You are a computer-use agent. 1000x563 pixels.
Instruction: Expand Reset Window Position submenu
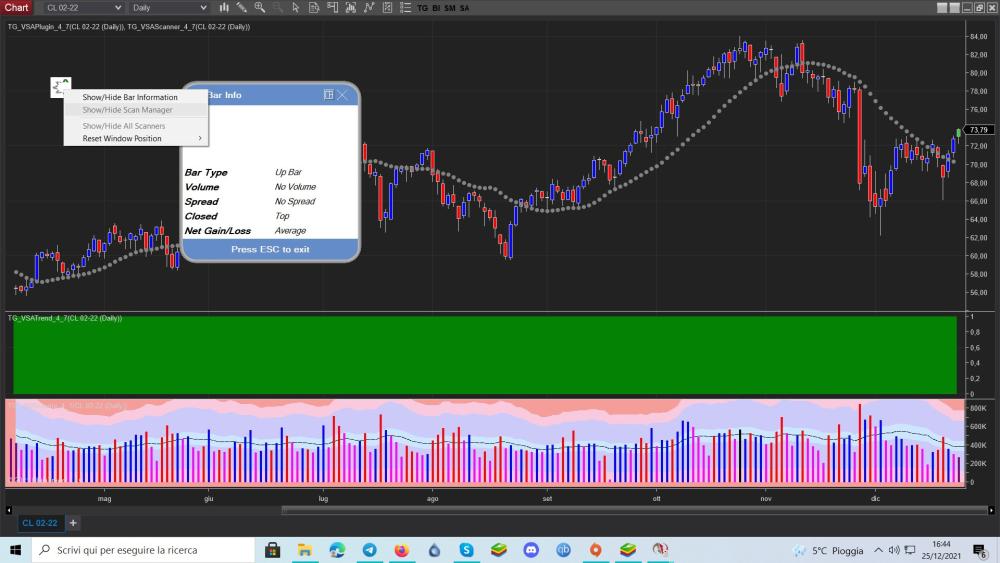136,138
